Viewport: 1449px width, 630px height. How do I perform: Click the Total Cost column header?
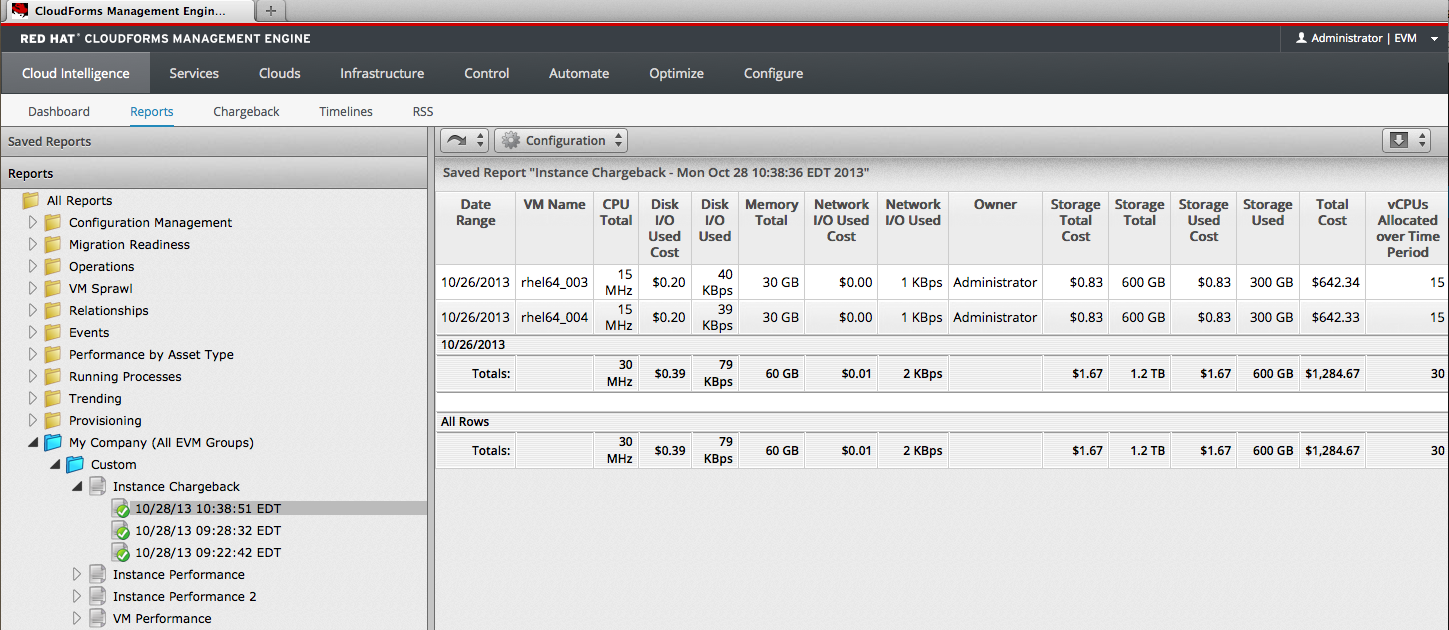click(1332, 212)
